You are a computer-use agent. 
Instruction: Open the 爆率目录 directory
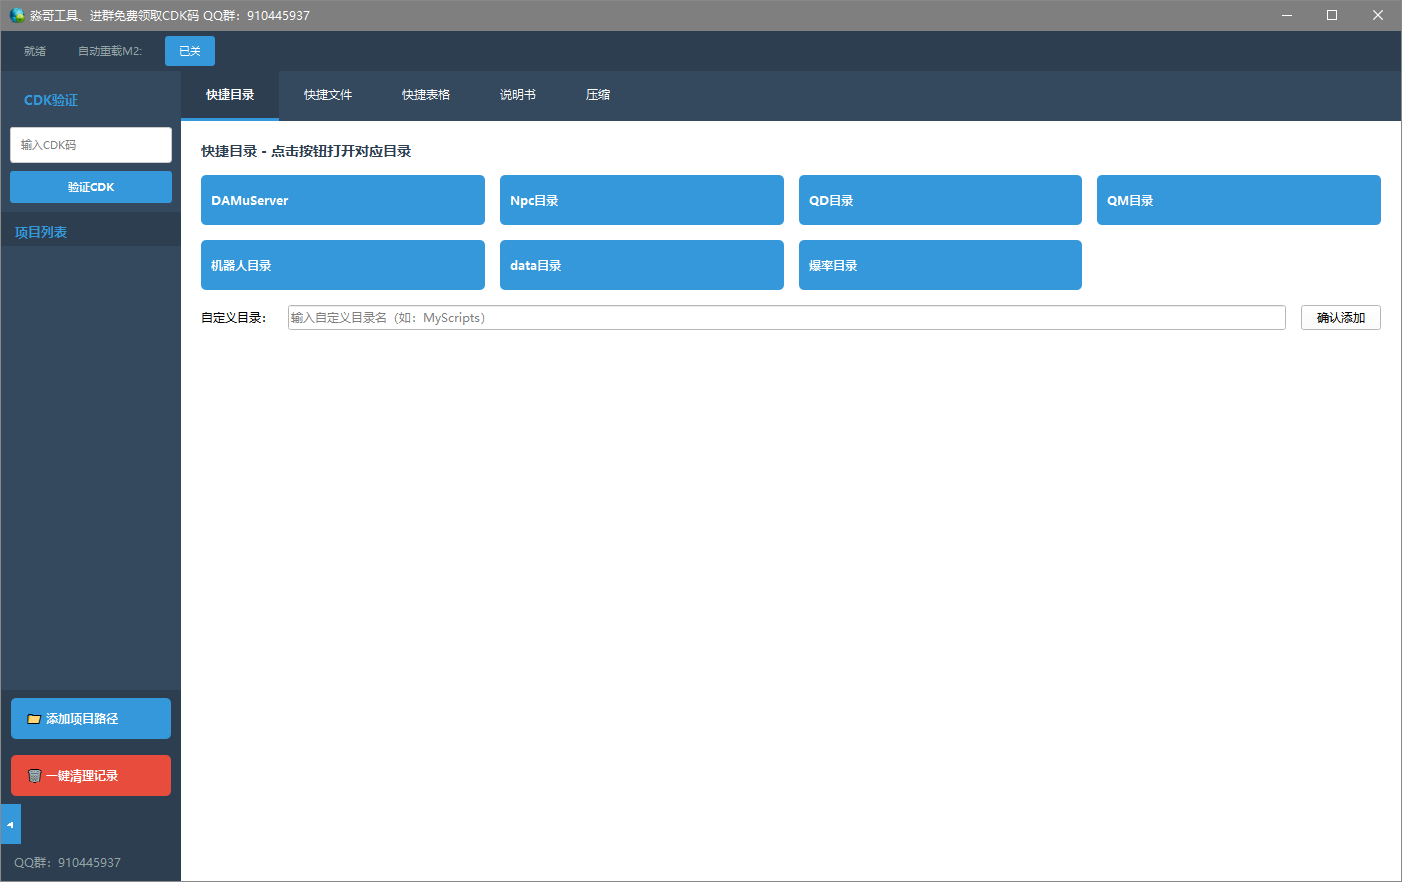[940, 265]
